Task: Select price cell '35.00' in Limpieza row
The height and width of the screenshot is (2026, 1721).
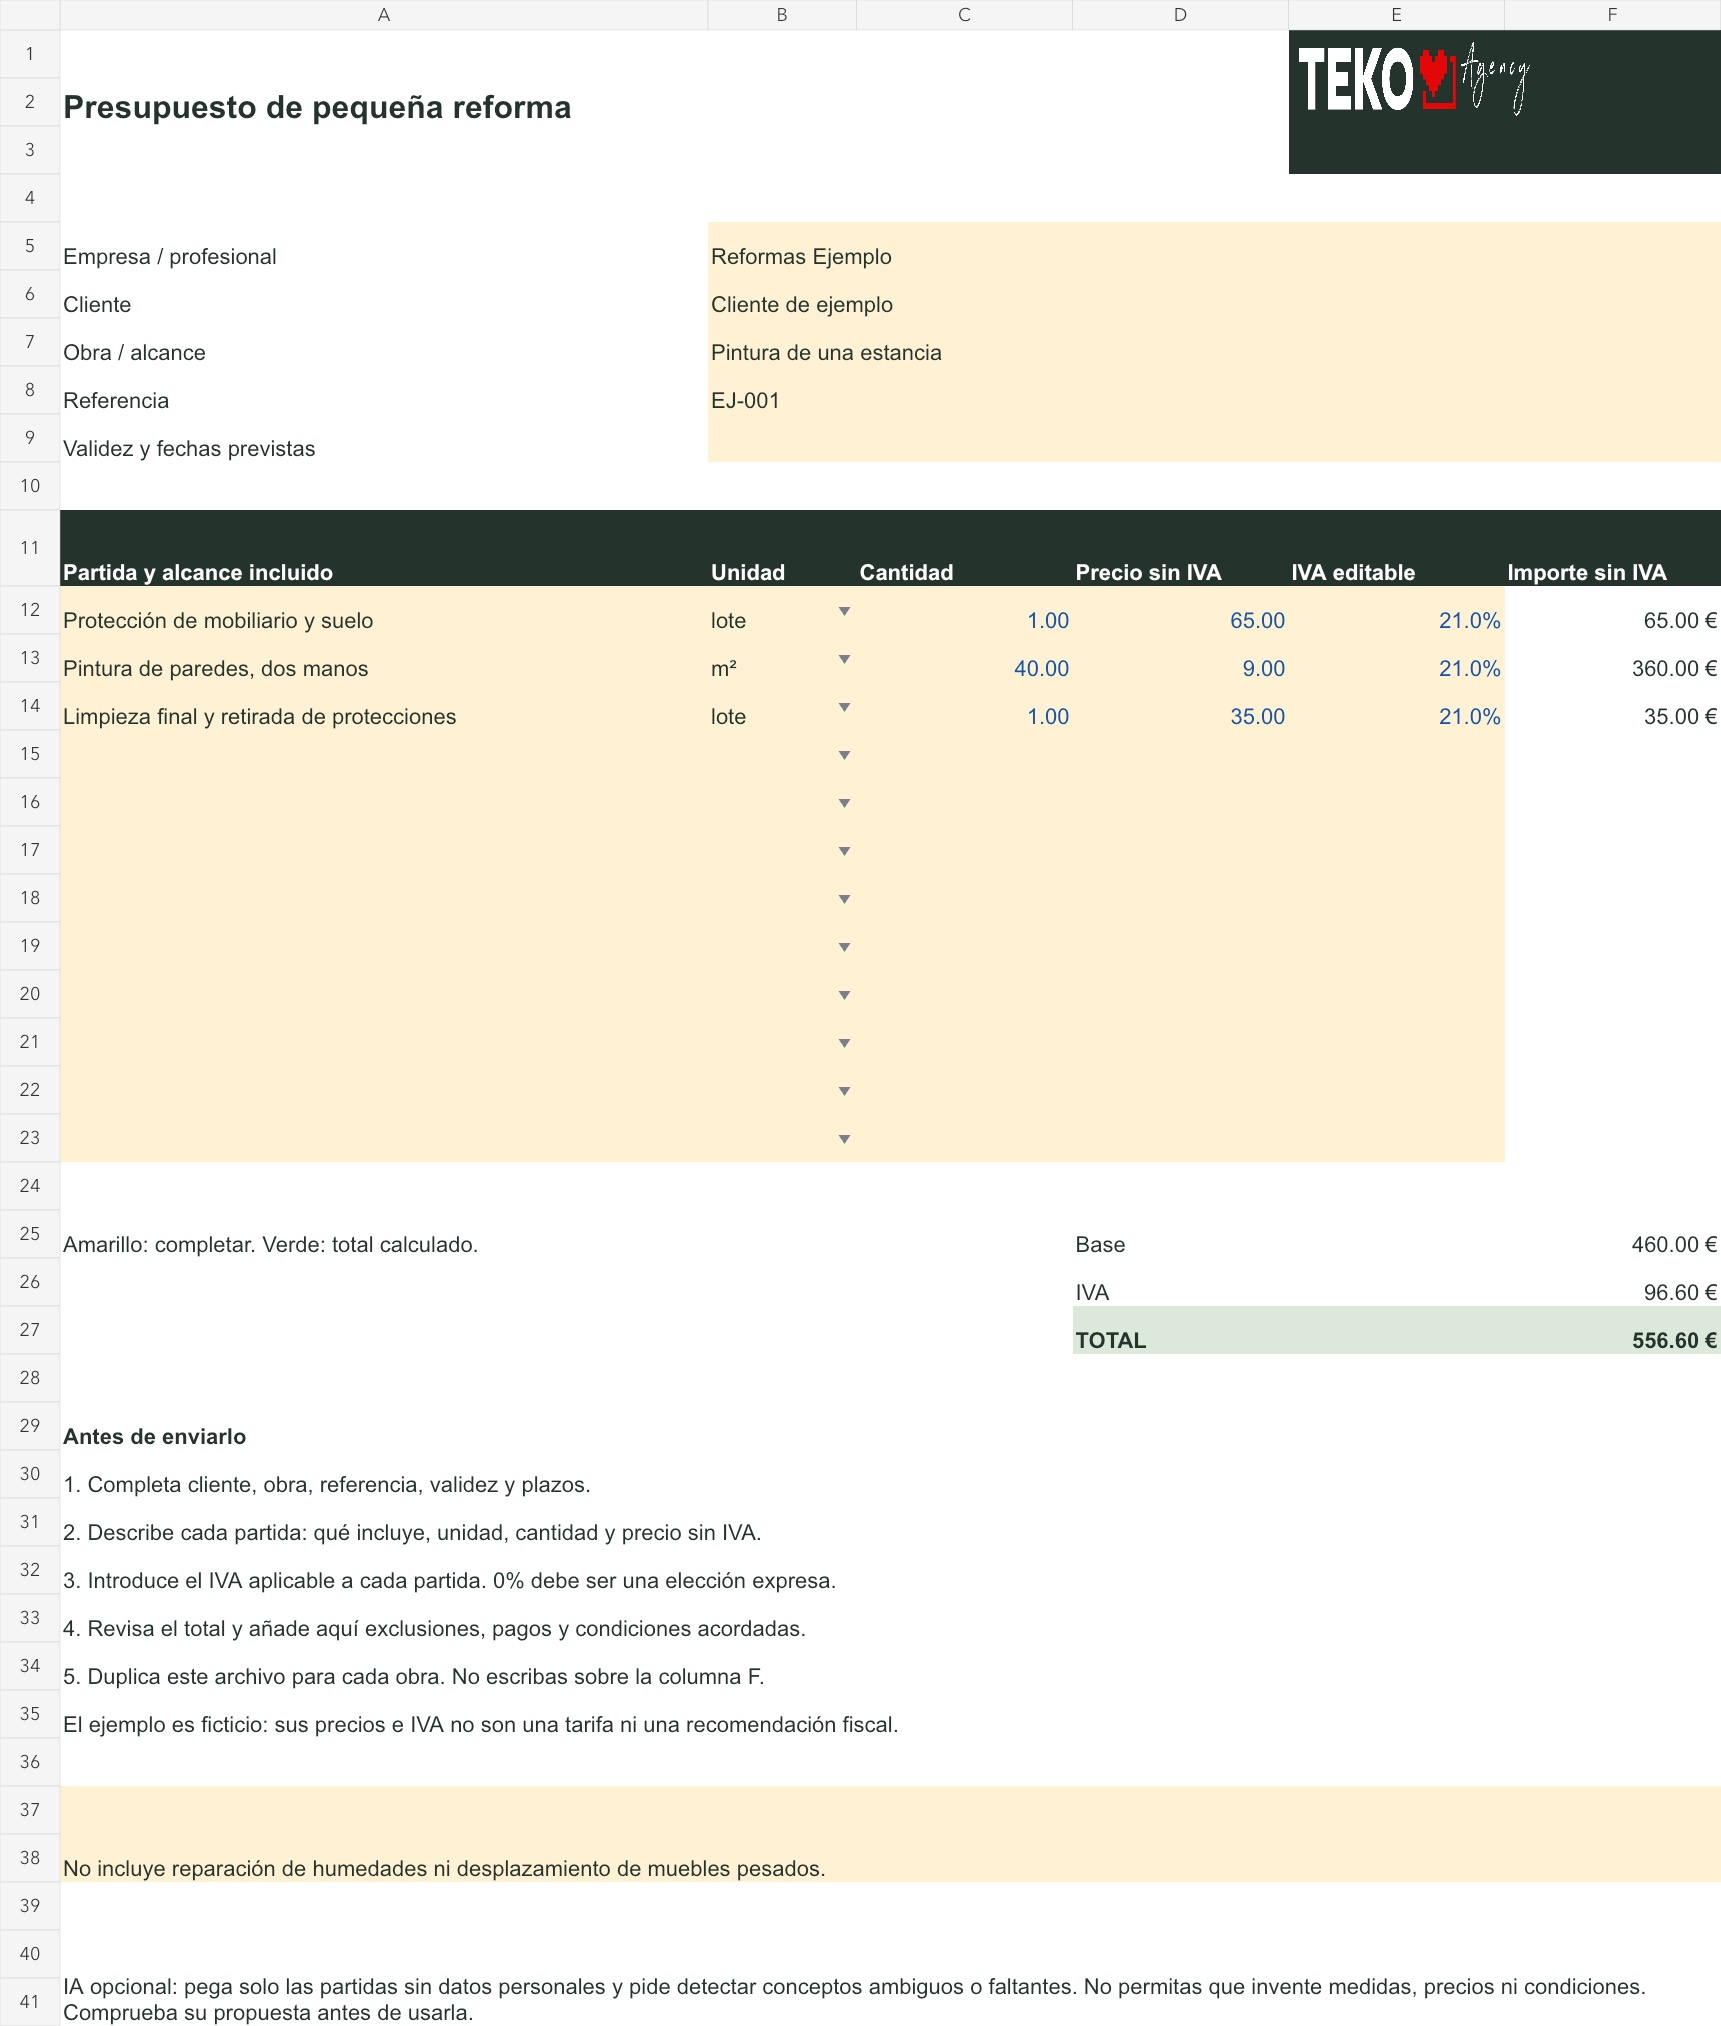Action: pyautogui.click(x=1180, y=706)
